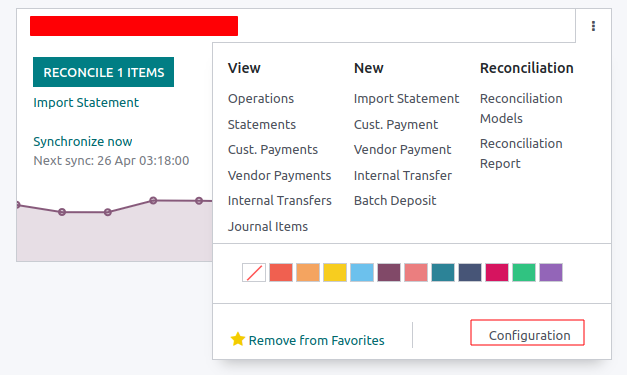Image resolution: width=627 pixels, height=375 pixels.
Task: Select Batch Deposit under New
Action: pyautogui.click(x=395, y=201)
